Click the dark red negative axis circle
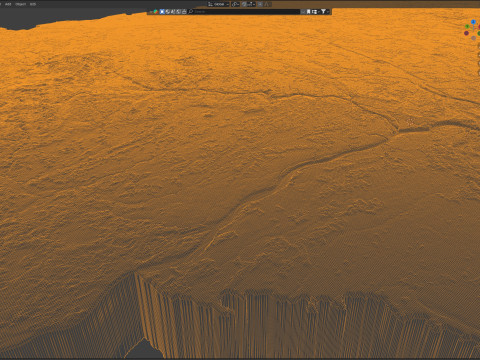The image size is (480, 360). tap(466, 33)
